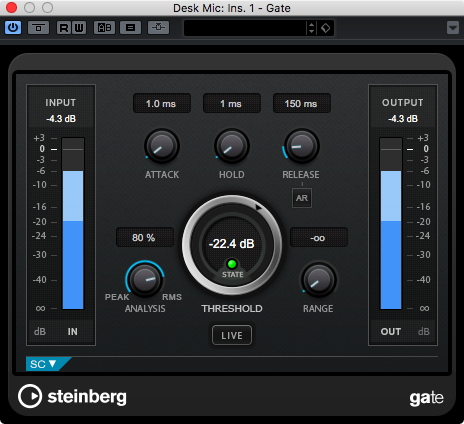Open the preset name selector field

[245, 28]
